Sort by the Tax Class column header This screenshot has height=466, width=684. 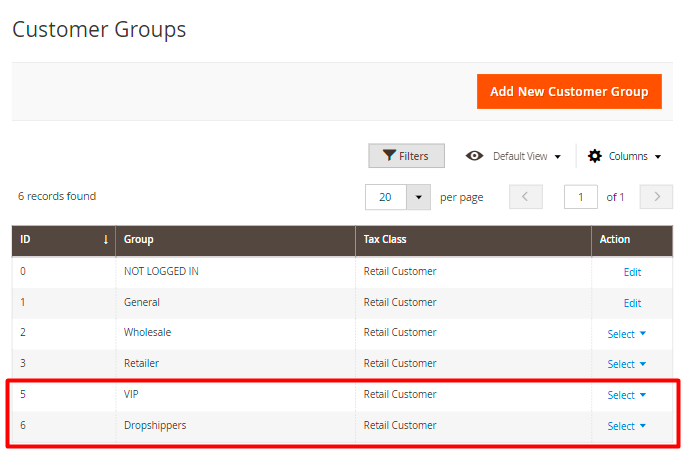[x=472, y=240]
